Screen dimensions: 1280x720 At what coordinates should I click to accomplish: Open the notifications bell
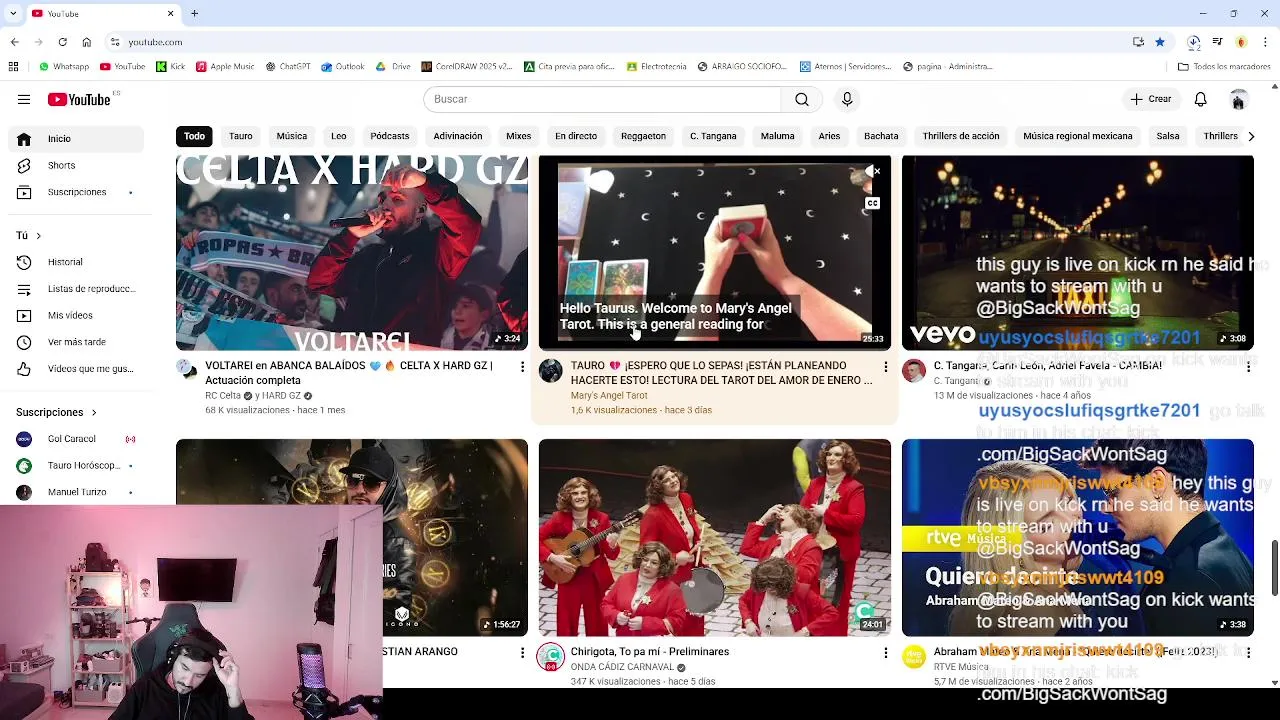point(1200,99)
